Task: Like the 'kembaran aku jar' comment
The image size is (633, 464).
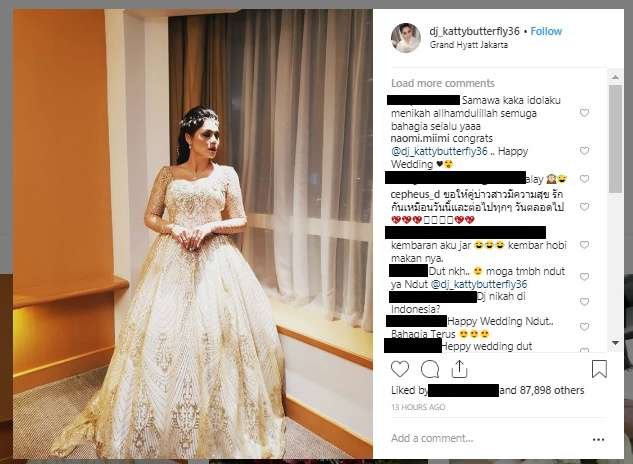Action: pyautogui.click(x=584, y=245)
